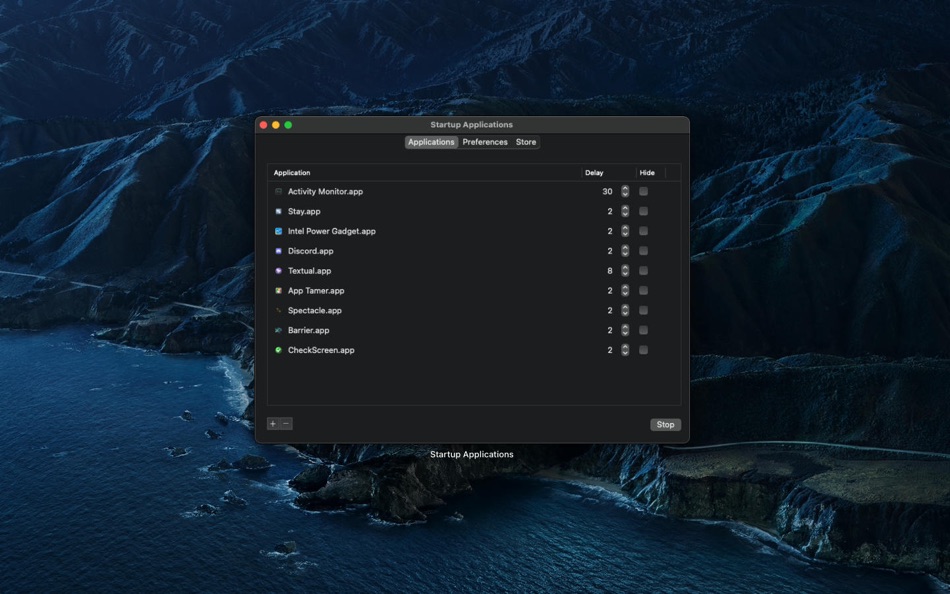Viewport: 950px width, 594px height.
Task: Select the CheckScreen.app green icon
Action: tap(278, 350)
